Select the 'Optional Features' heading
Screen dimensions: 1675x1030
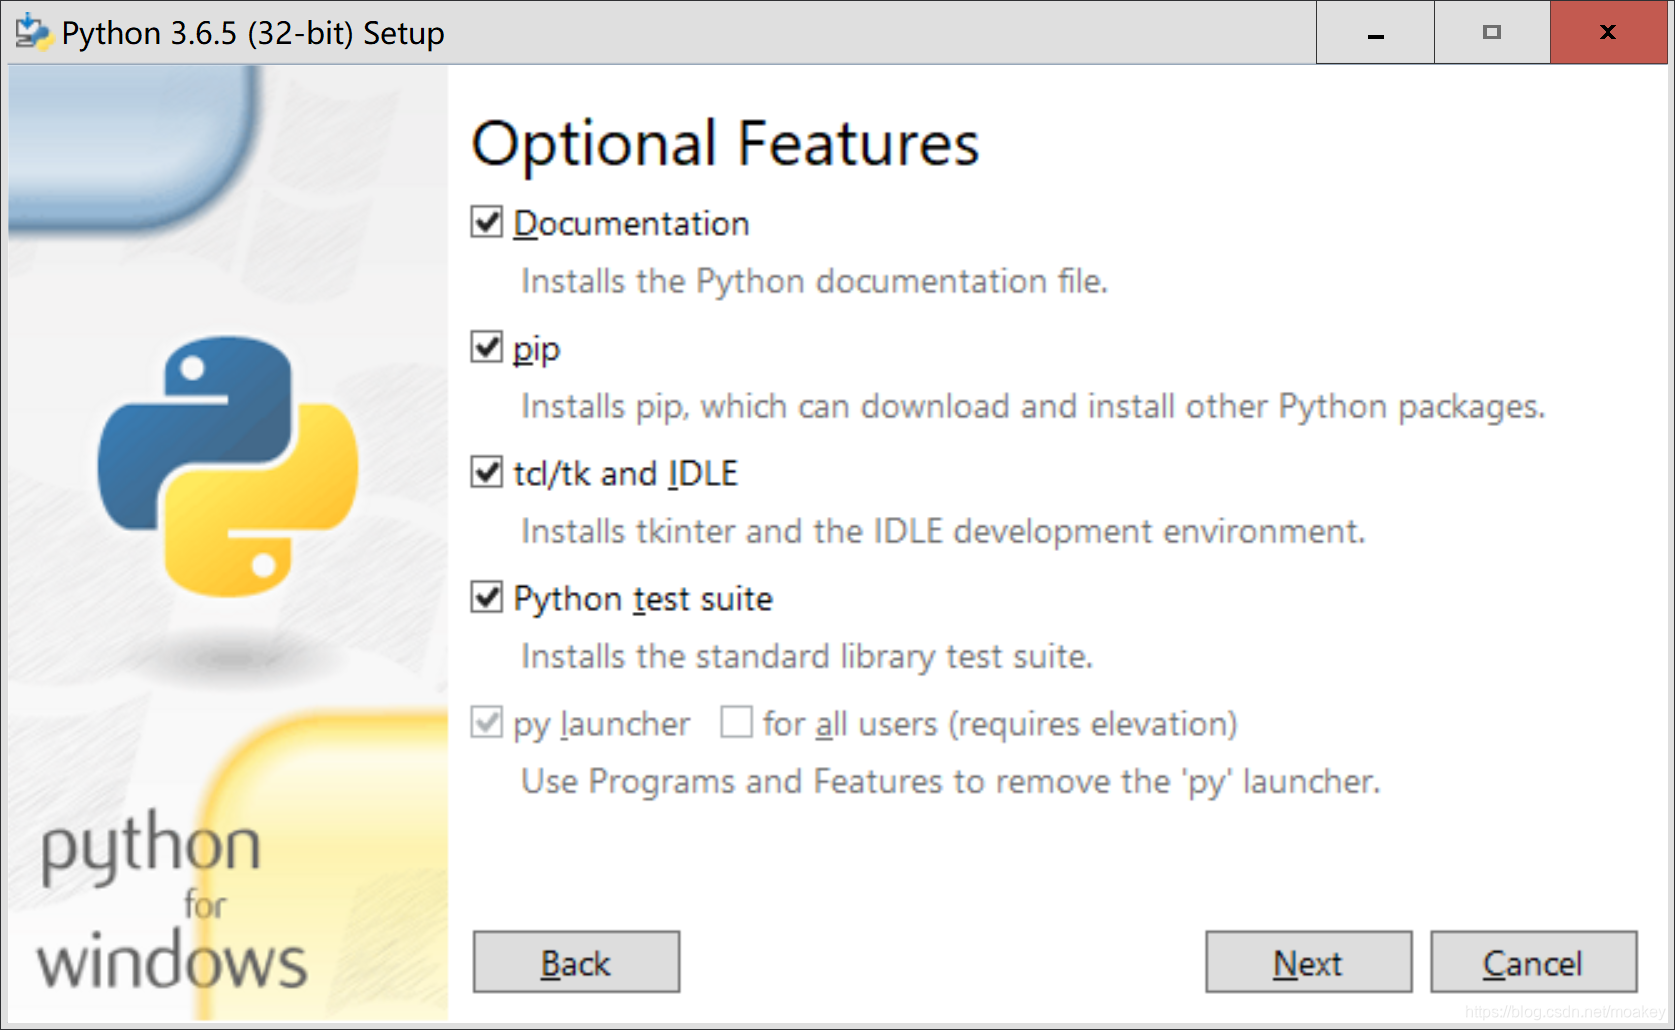tap(725, 144)
